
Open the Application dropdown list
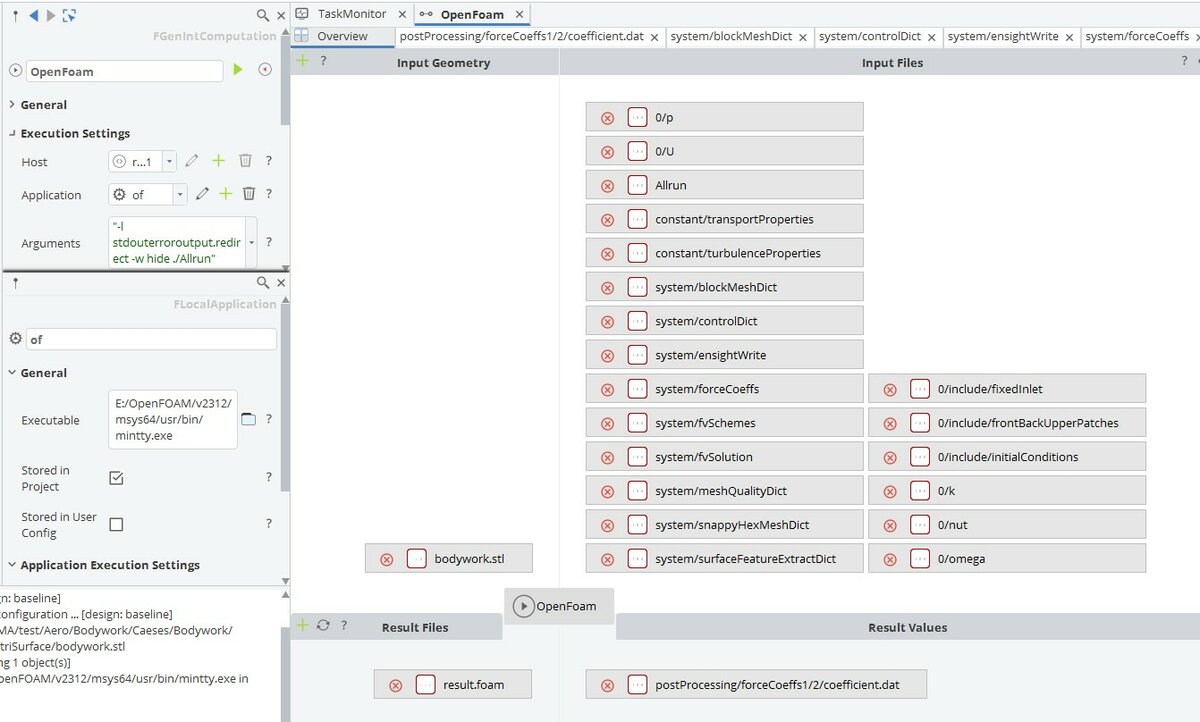[x=180, y=194]
